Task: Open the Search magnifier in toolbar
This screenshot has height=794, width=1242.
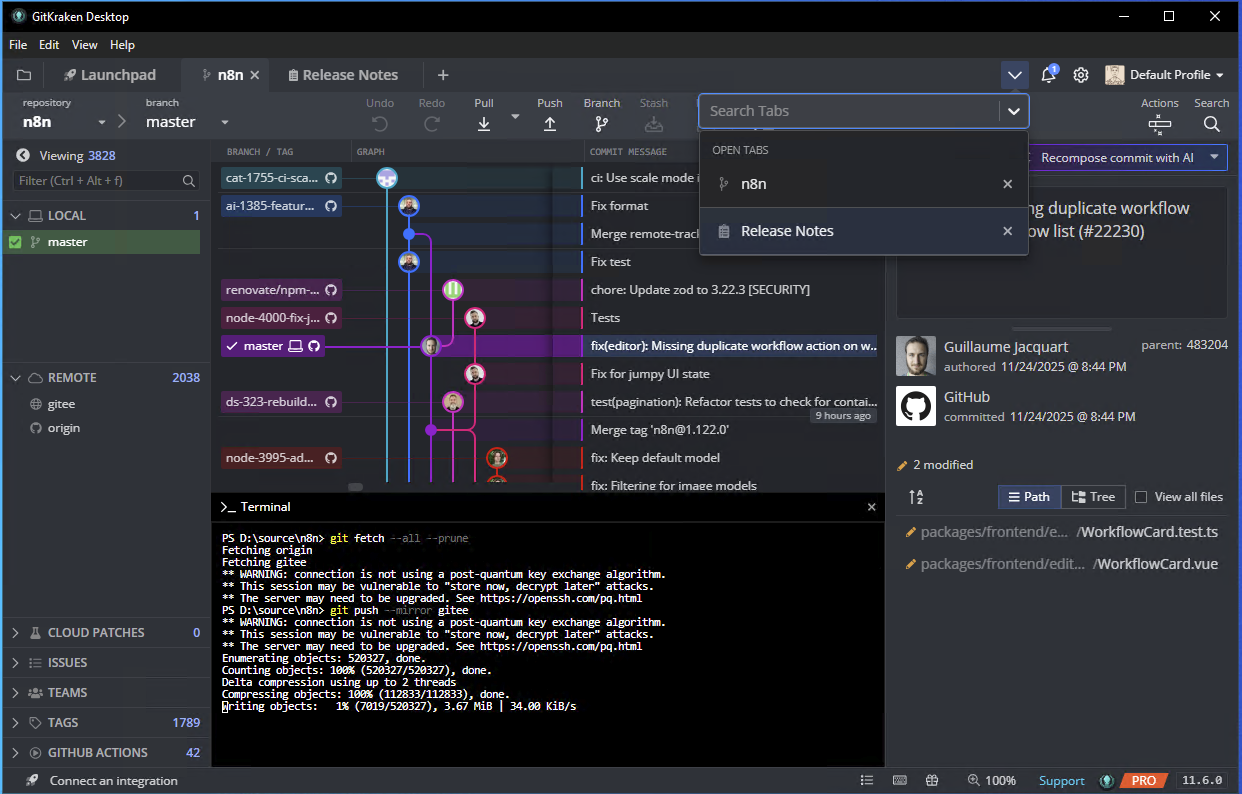Action: (1211, 124)
